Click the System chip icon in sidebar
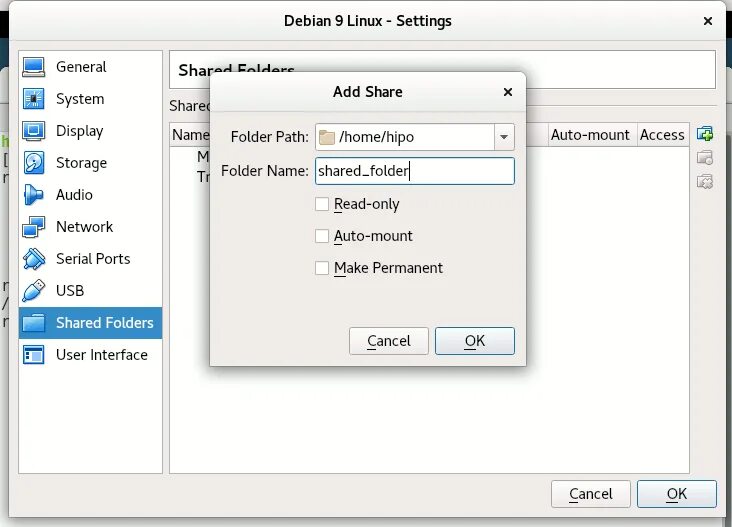Viewport: 732px width, 527px height. point(34,99)
